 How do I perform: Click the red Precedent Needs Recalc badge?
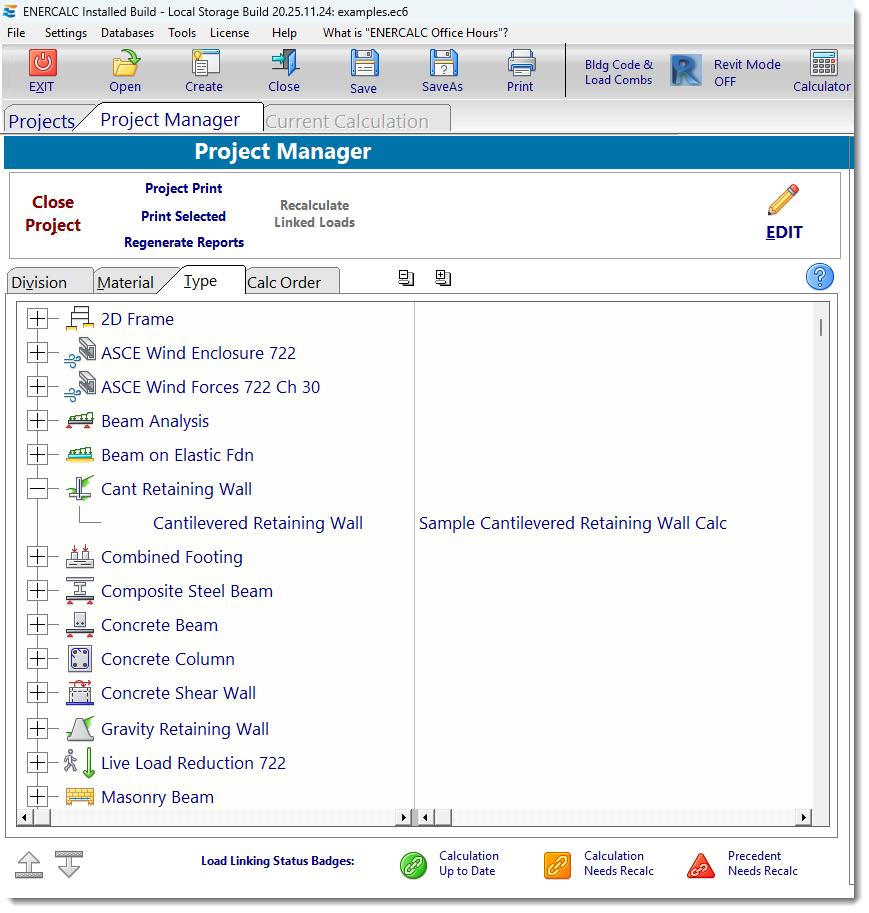pos(701,866)
